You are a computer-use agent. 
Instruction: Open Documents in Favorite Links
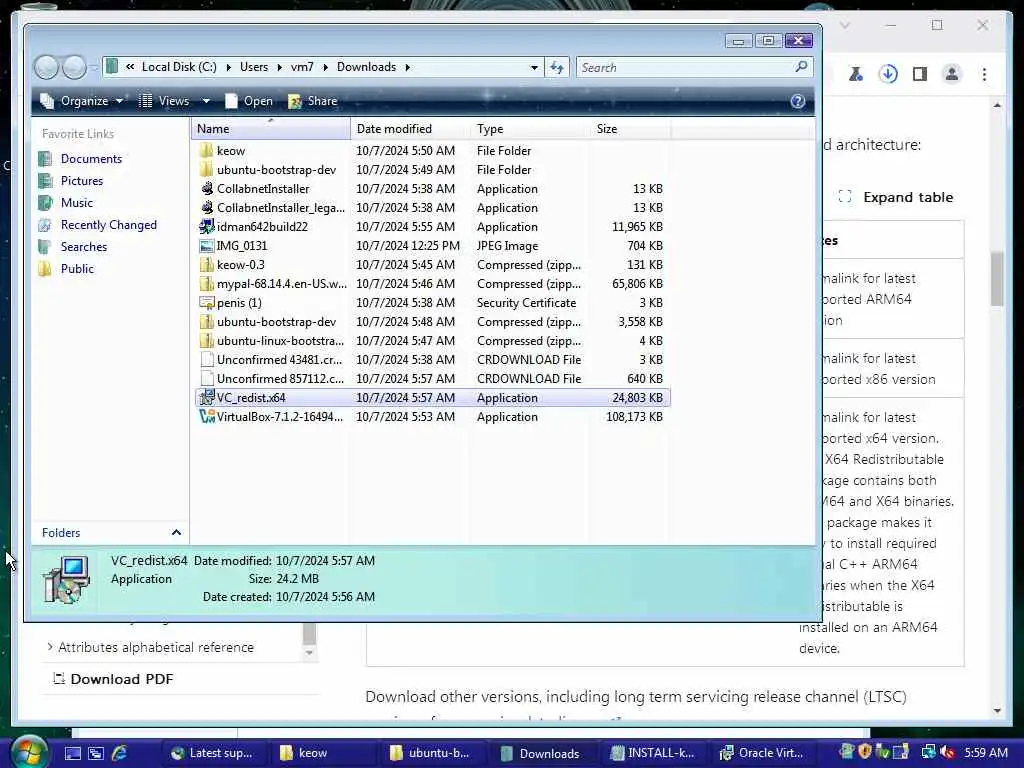click(91, 159)
